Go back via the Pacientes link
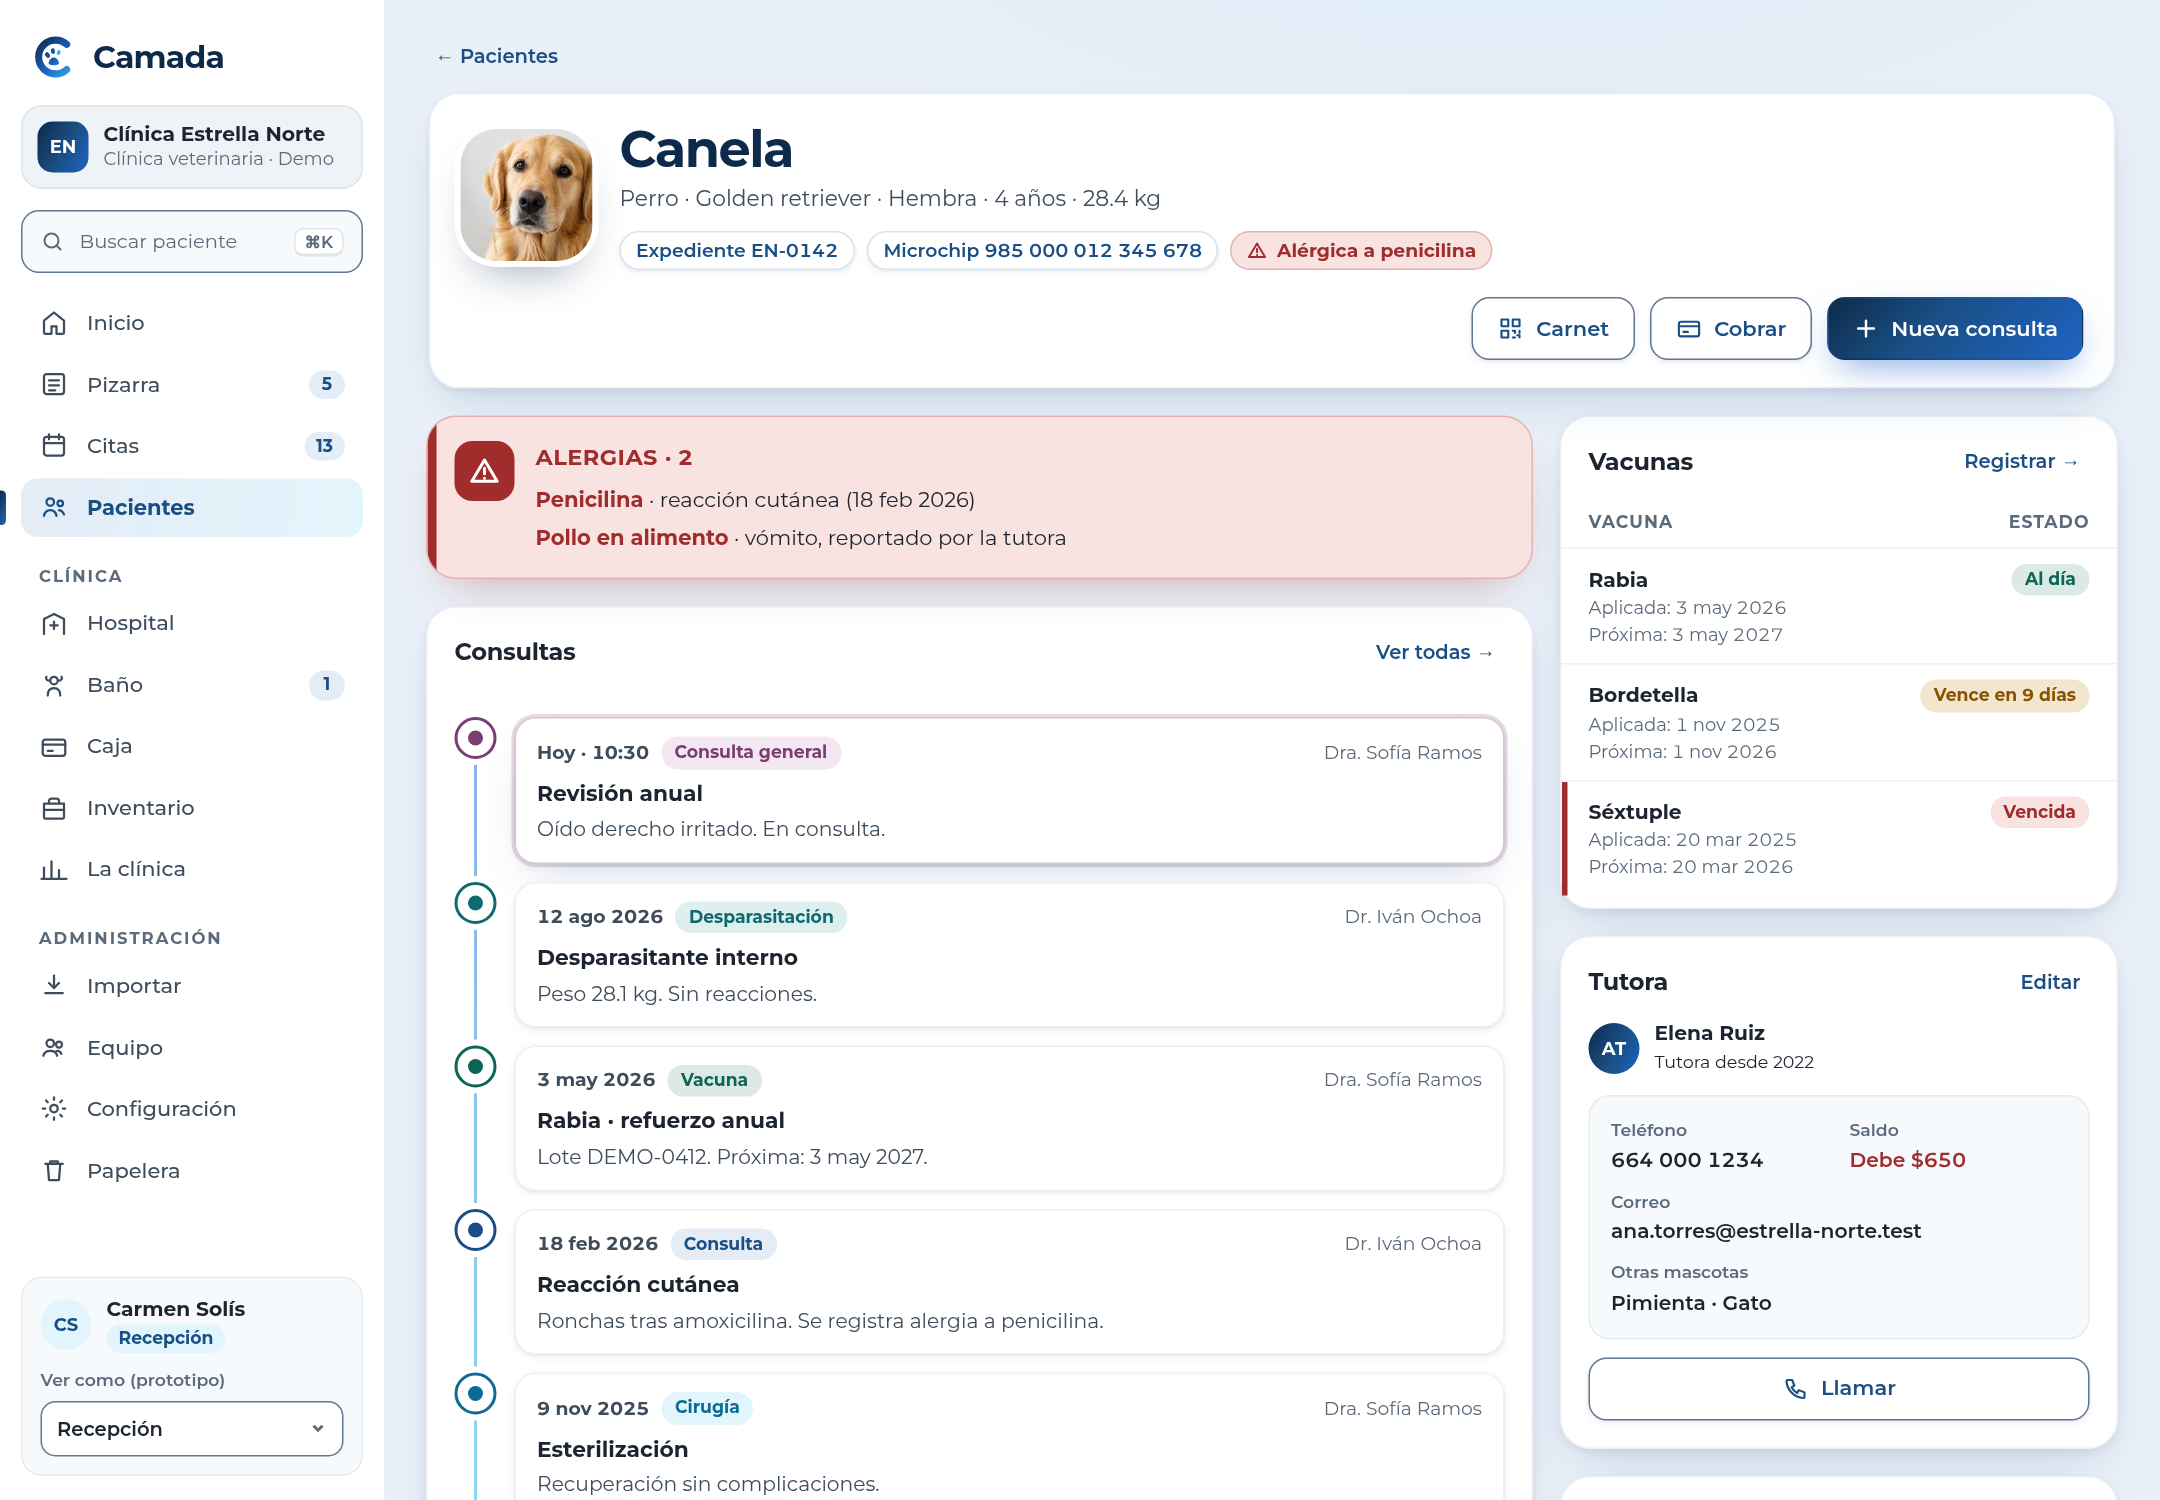2160x1500 pixels. (x=497, y=56)
